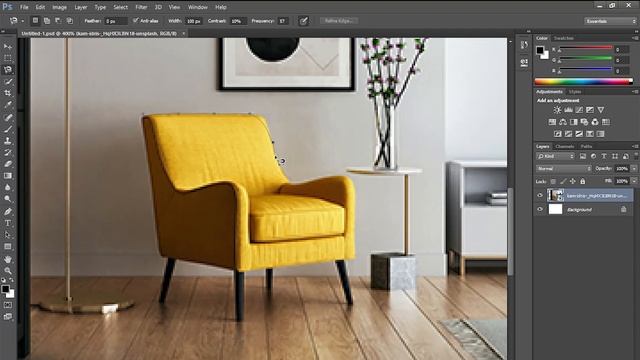Open the Color panel options menu

[635, 38]
